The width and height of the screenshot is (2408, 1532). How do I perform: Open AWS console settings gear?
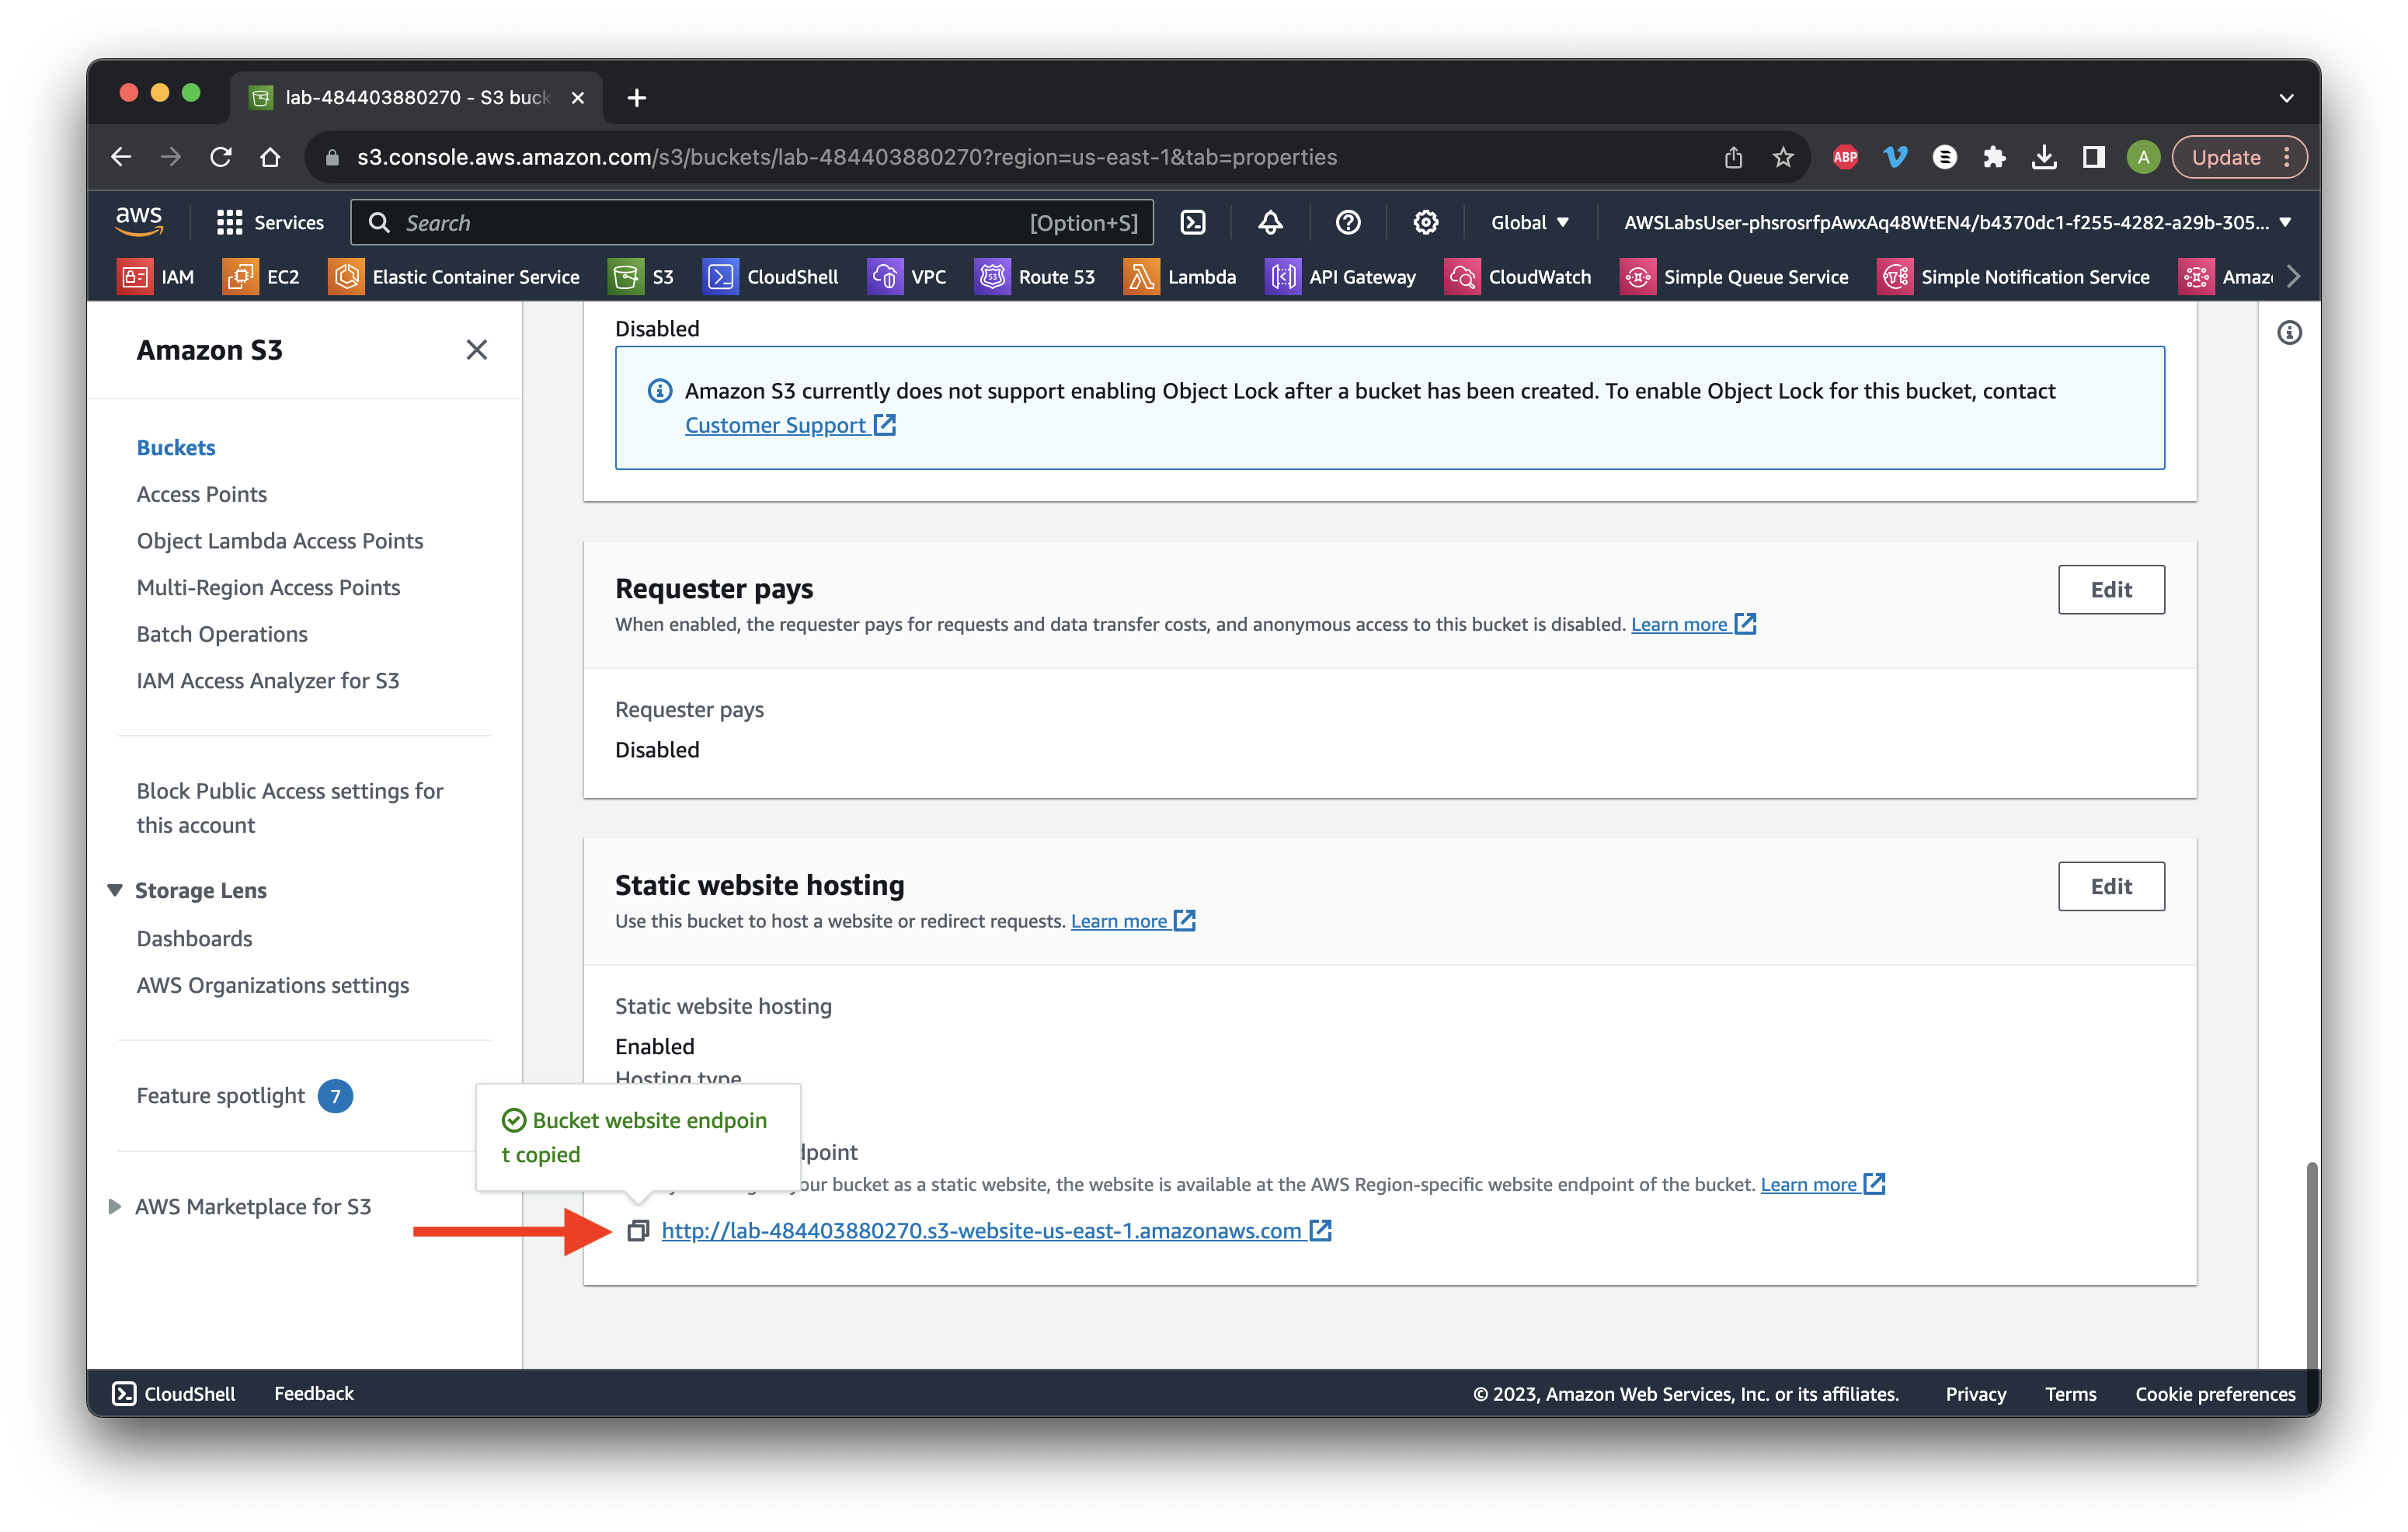[1426, 222]
